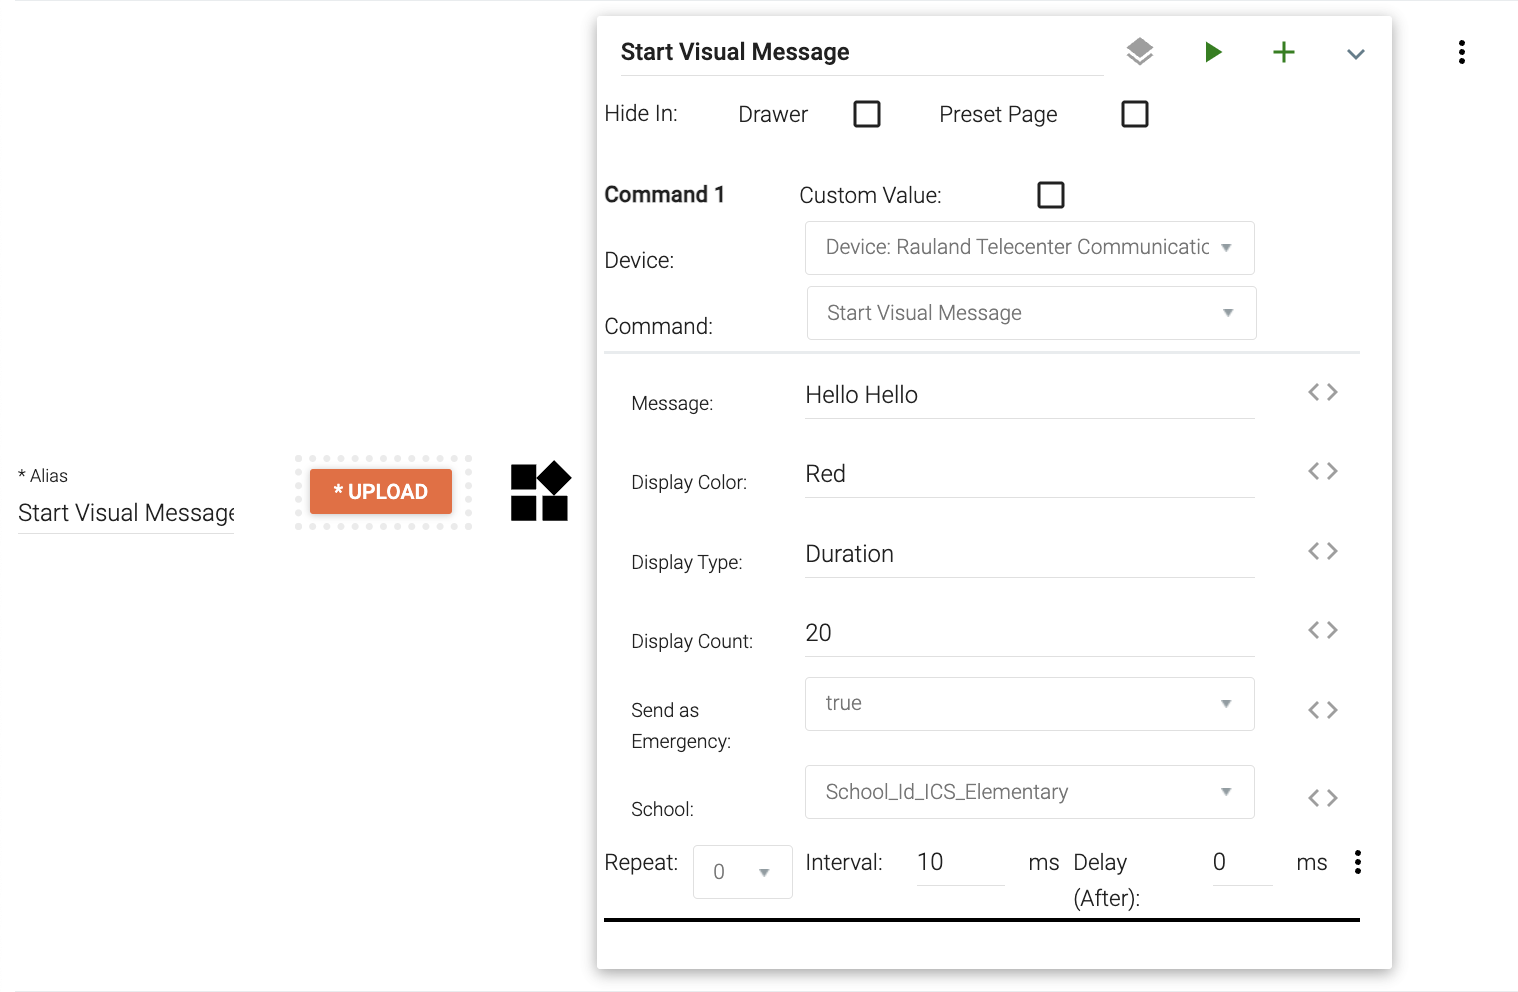Open the Command dropdown showing Start Visual Message

pos(1032,313)
